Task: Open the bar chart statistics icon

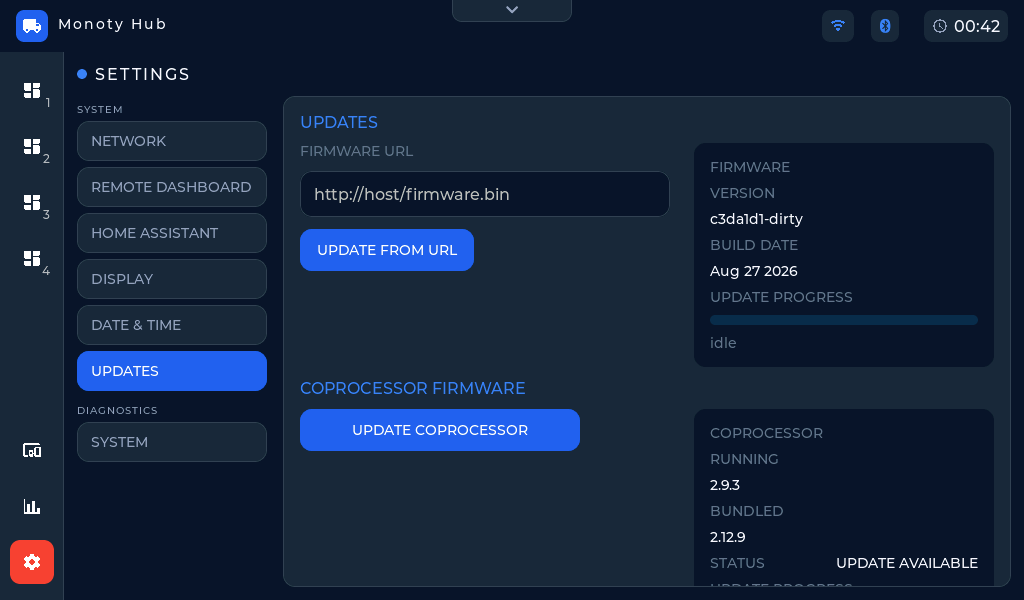Action: point(32,507)
